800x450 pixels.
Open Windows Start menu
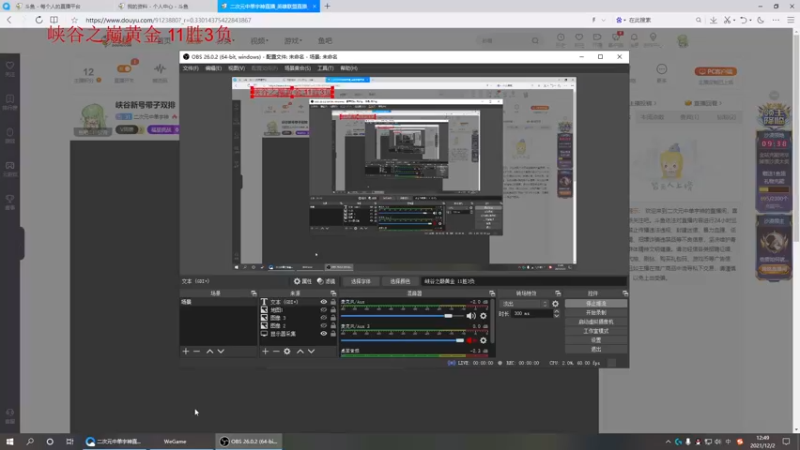(10, 441)
